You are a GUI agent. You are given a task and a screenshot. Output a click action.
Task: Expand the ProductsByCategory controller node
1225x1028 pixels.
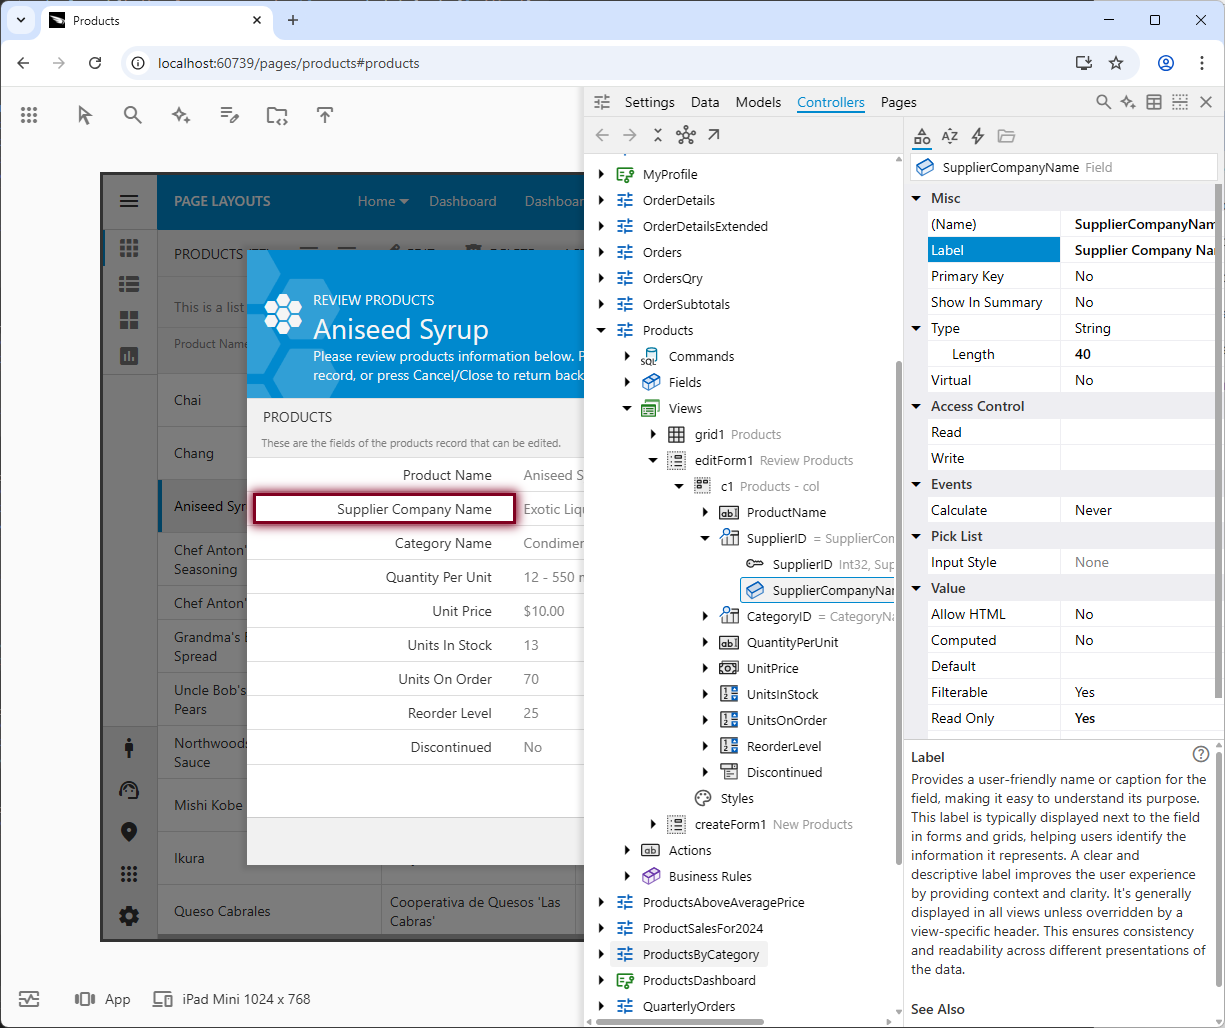601,954
